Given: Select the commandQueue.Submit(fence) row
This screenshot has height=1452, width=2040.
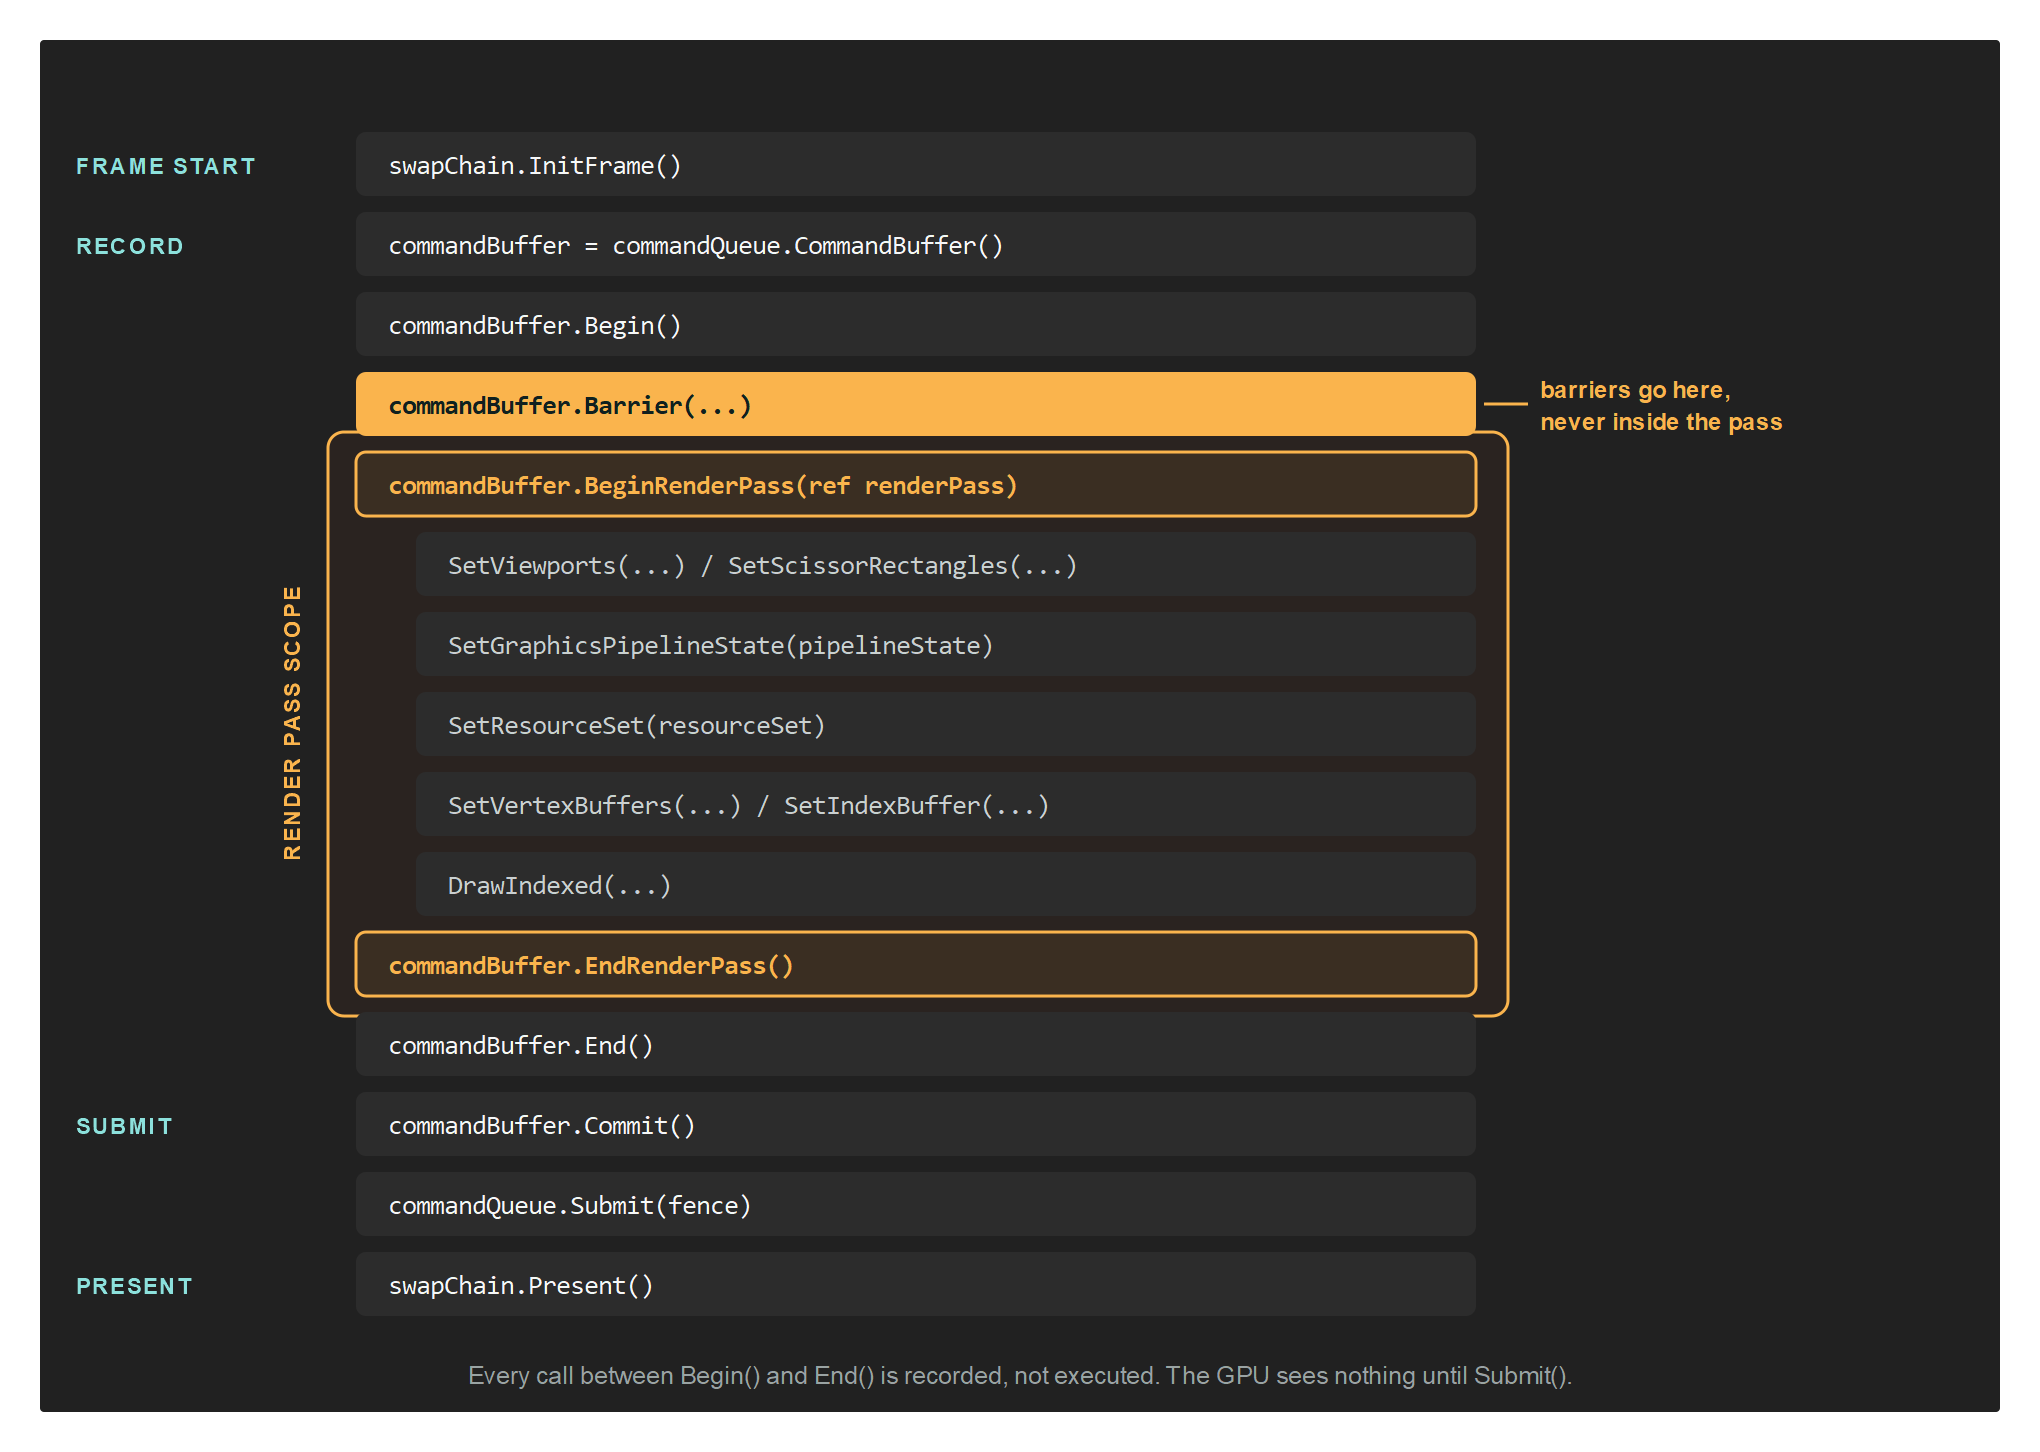Looking at the screenshot, I should pos(915,1204).
